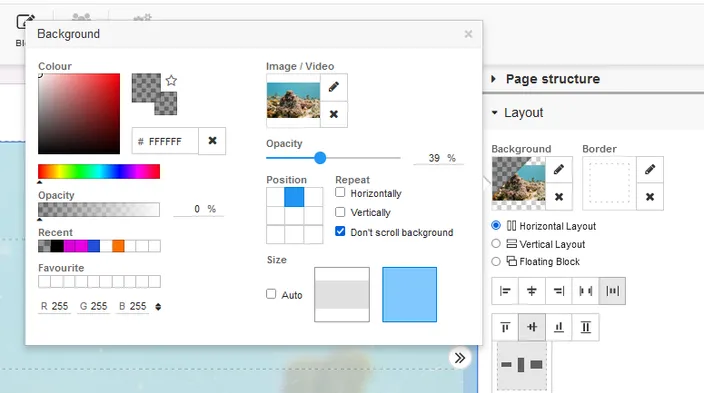
Task: Stretch content vertically
Action: click(x=585, y=327)
